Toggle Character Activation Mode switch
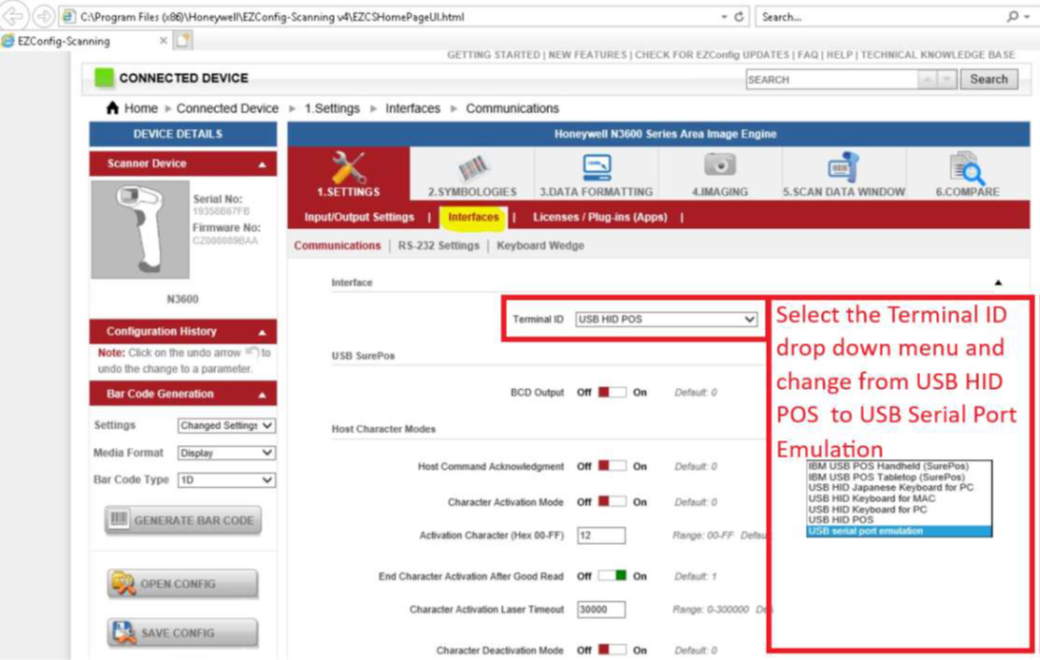The height and width of the screenshot is (660, 1040). point(612,501)
